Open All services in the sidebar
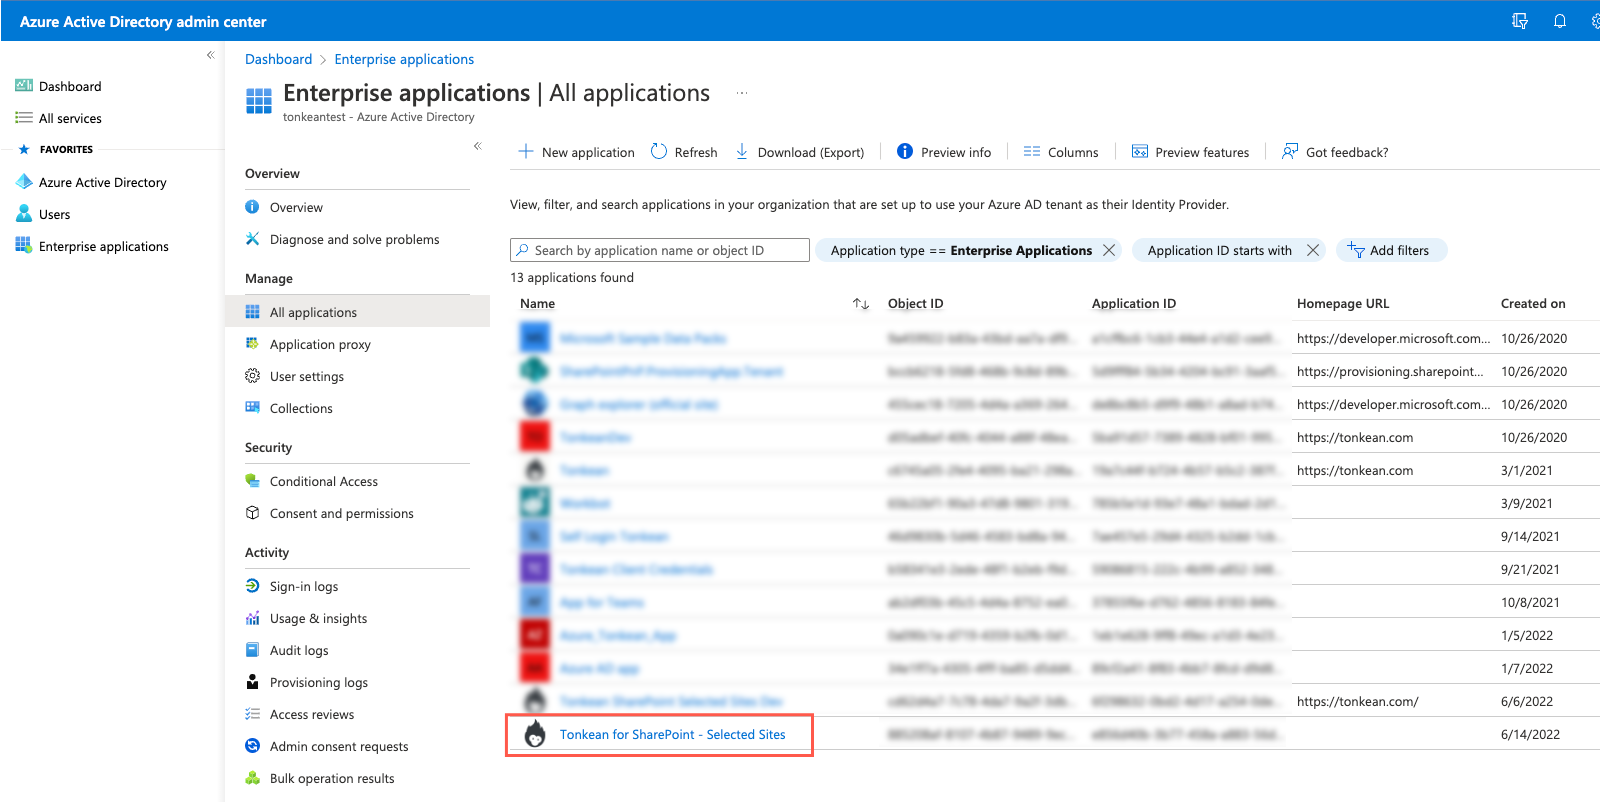1600x802 pixels. point(70,118)
